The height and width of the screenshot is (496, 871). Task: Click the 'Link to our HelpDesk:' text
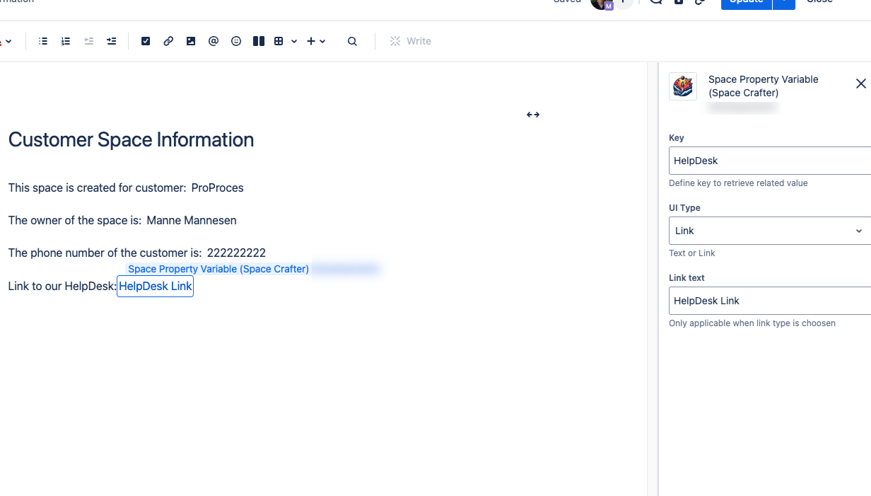pos(62,286)
